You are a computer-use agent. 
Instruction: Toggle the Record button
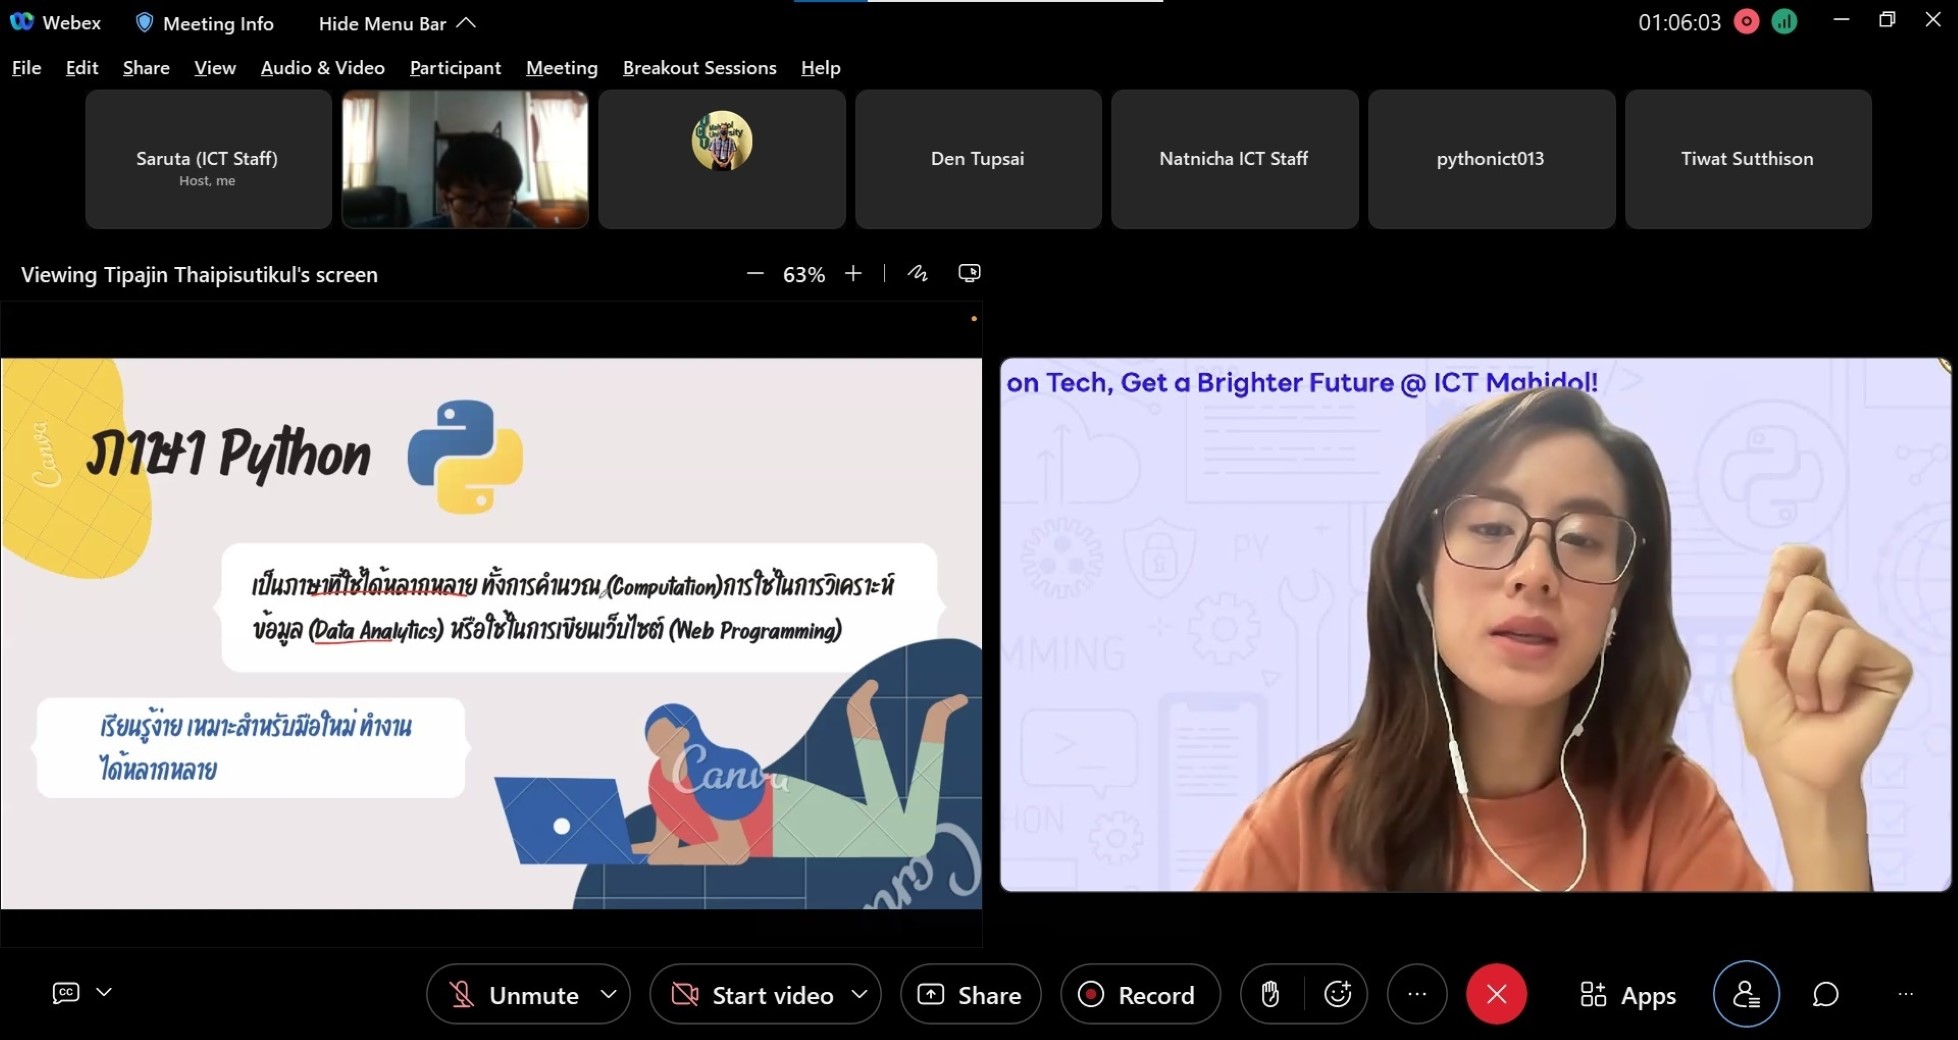(x=1139, y=995)
